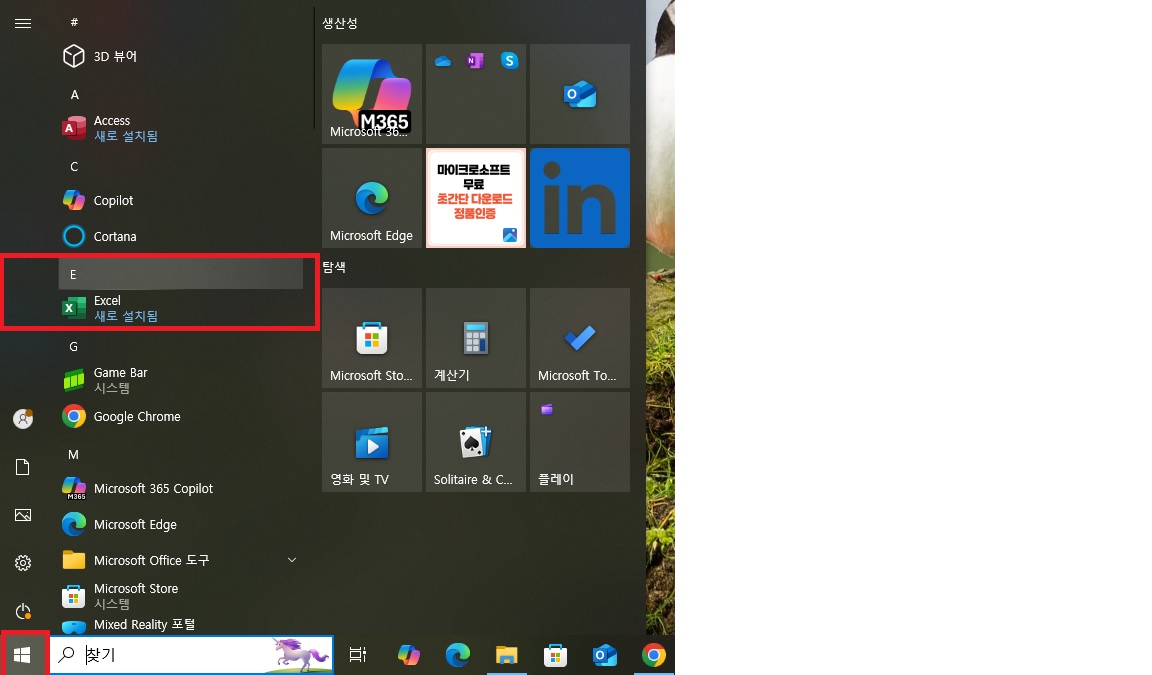Open File Explorer from the taskbar
Image resolution: width=1152 pixels, height=675 pixels.
click(x=507, y=654)
